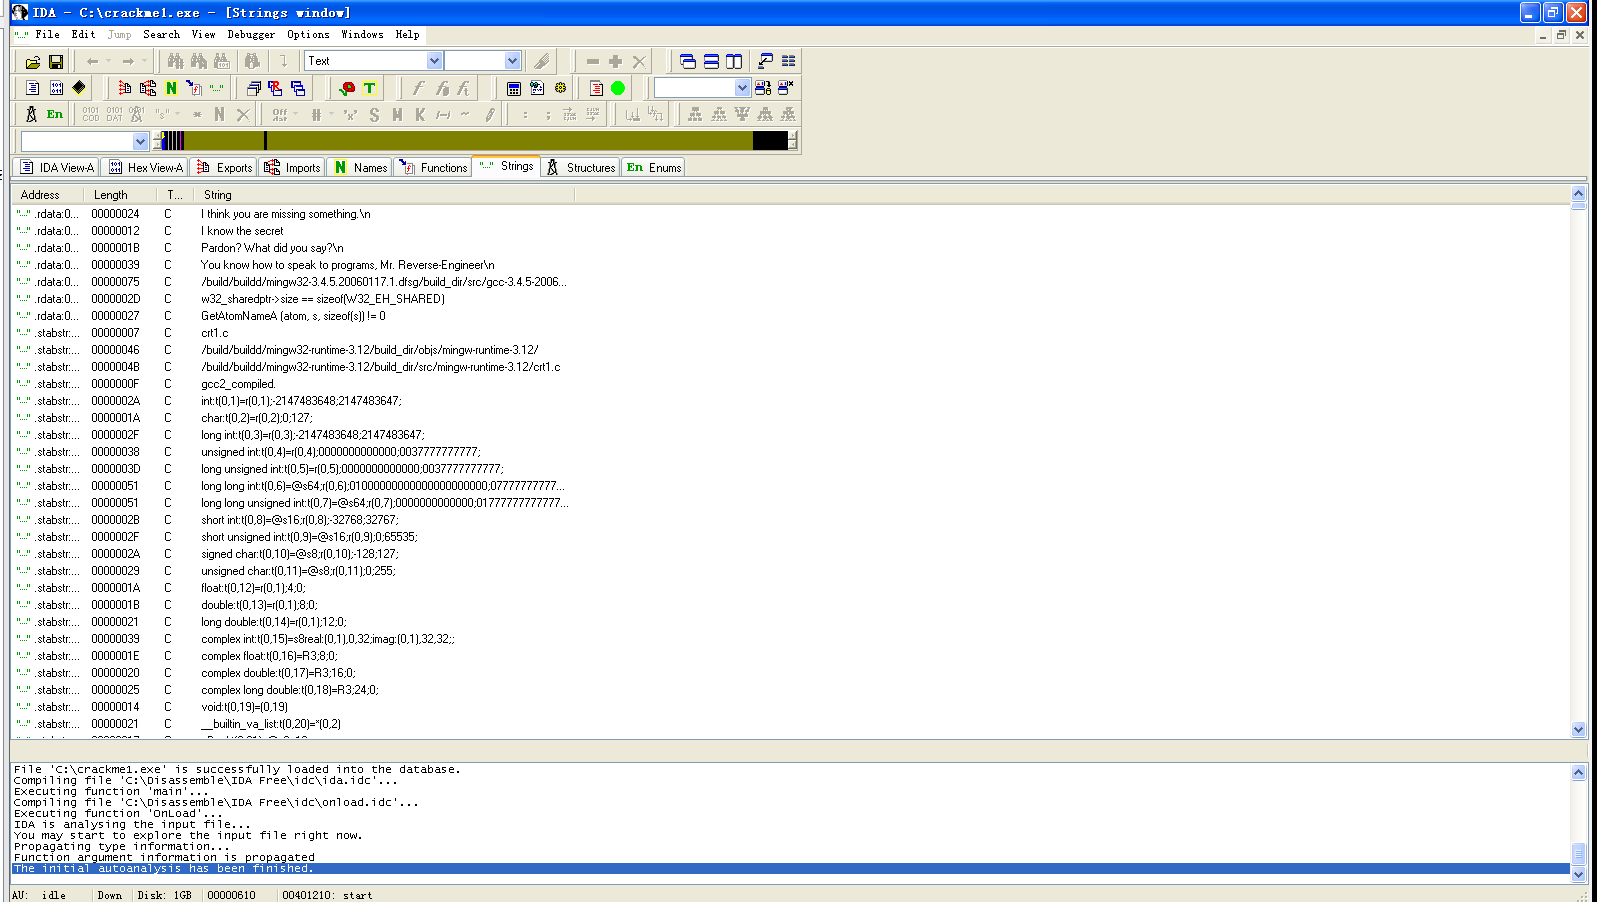
Task: Open the exports window toolbar icon
Action: 125,88
